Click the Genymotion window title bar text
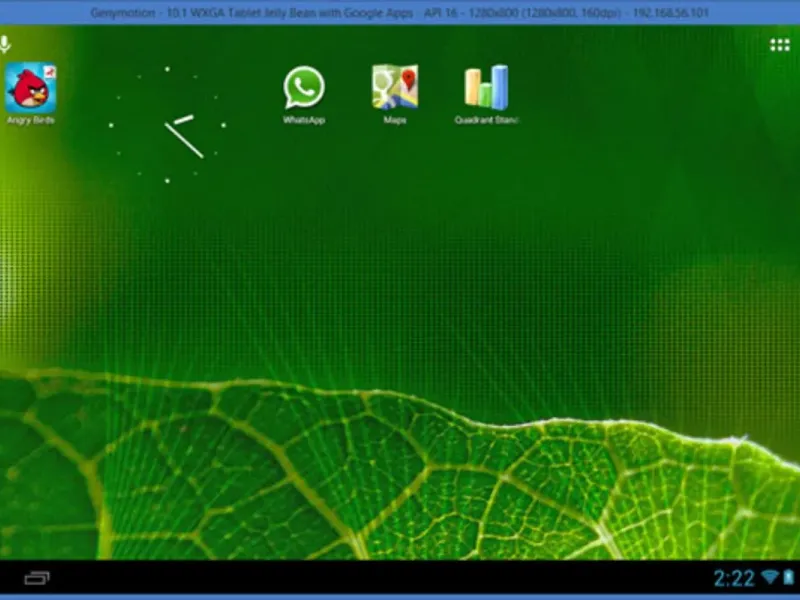The image size is (800, 600). [x=399, y=13]
